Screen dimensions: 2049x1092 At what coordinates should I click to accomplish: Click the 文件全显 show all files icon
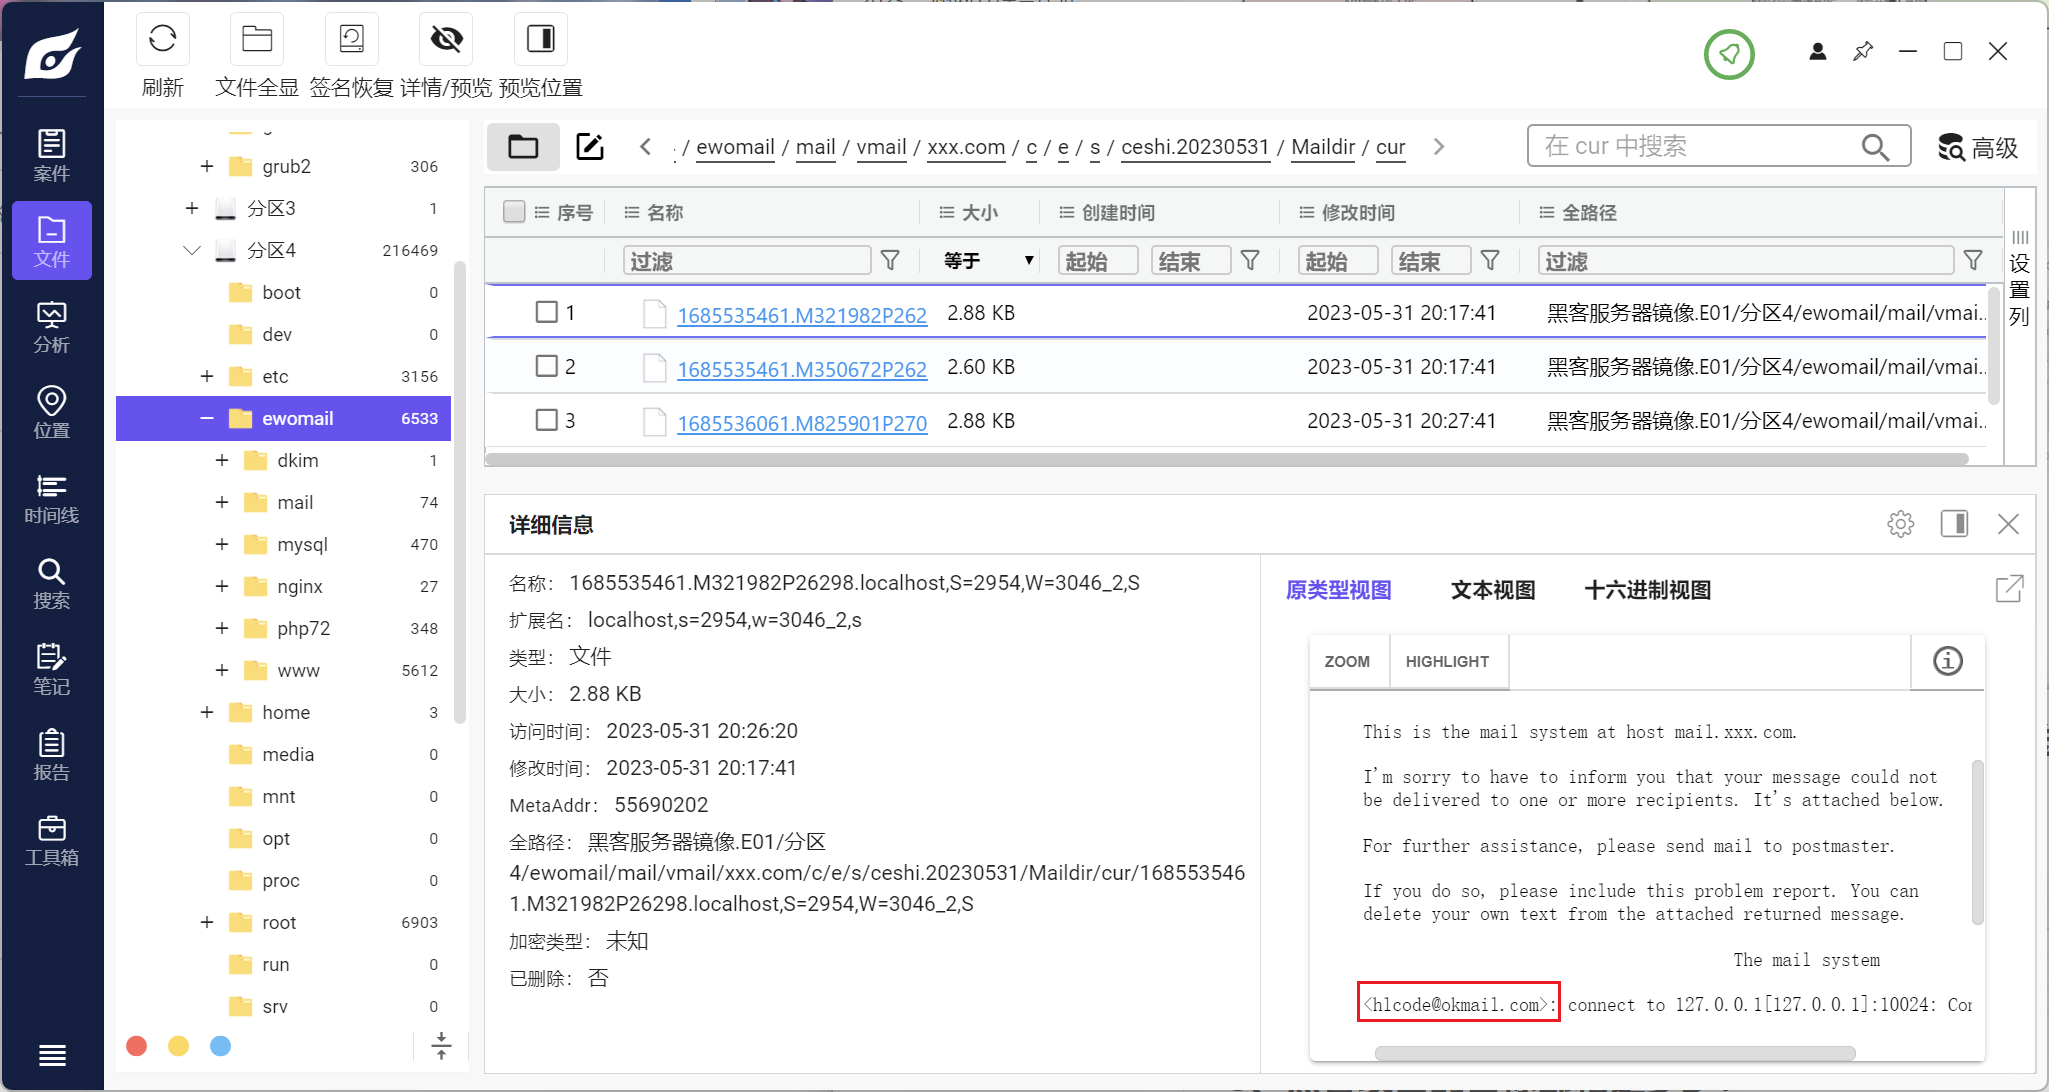[257, 39]
